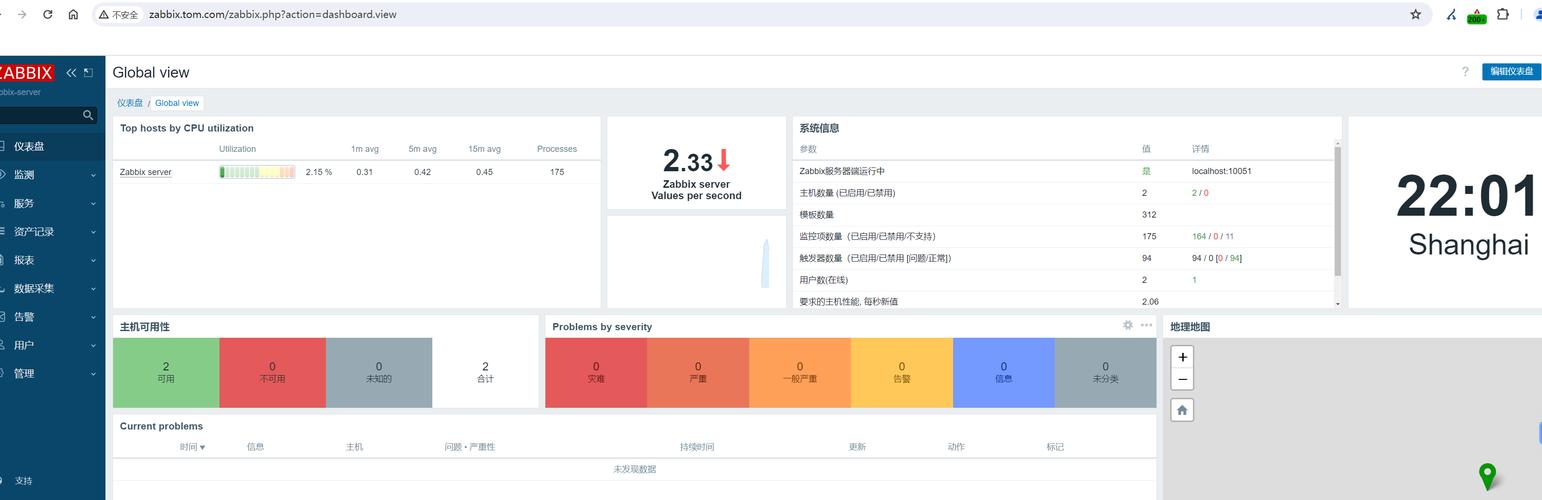
Task: Click the extension icon left of the 200+ badge
Action: pos(1451,15)
